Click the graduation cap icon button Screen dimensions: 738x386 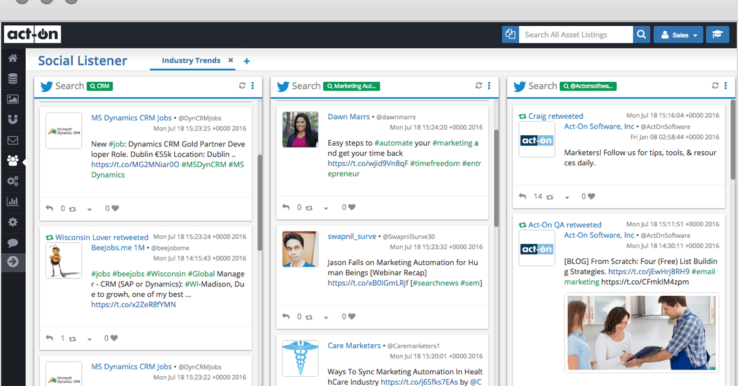point(717,34)
